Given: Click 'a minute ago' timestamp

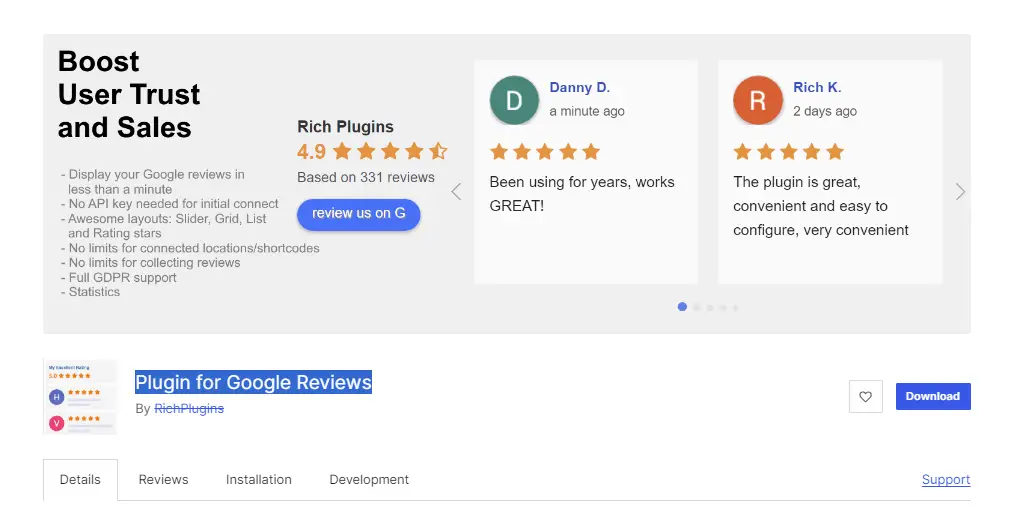Looking at the screenshot, I should 587,111.
